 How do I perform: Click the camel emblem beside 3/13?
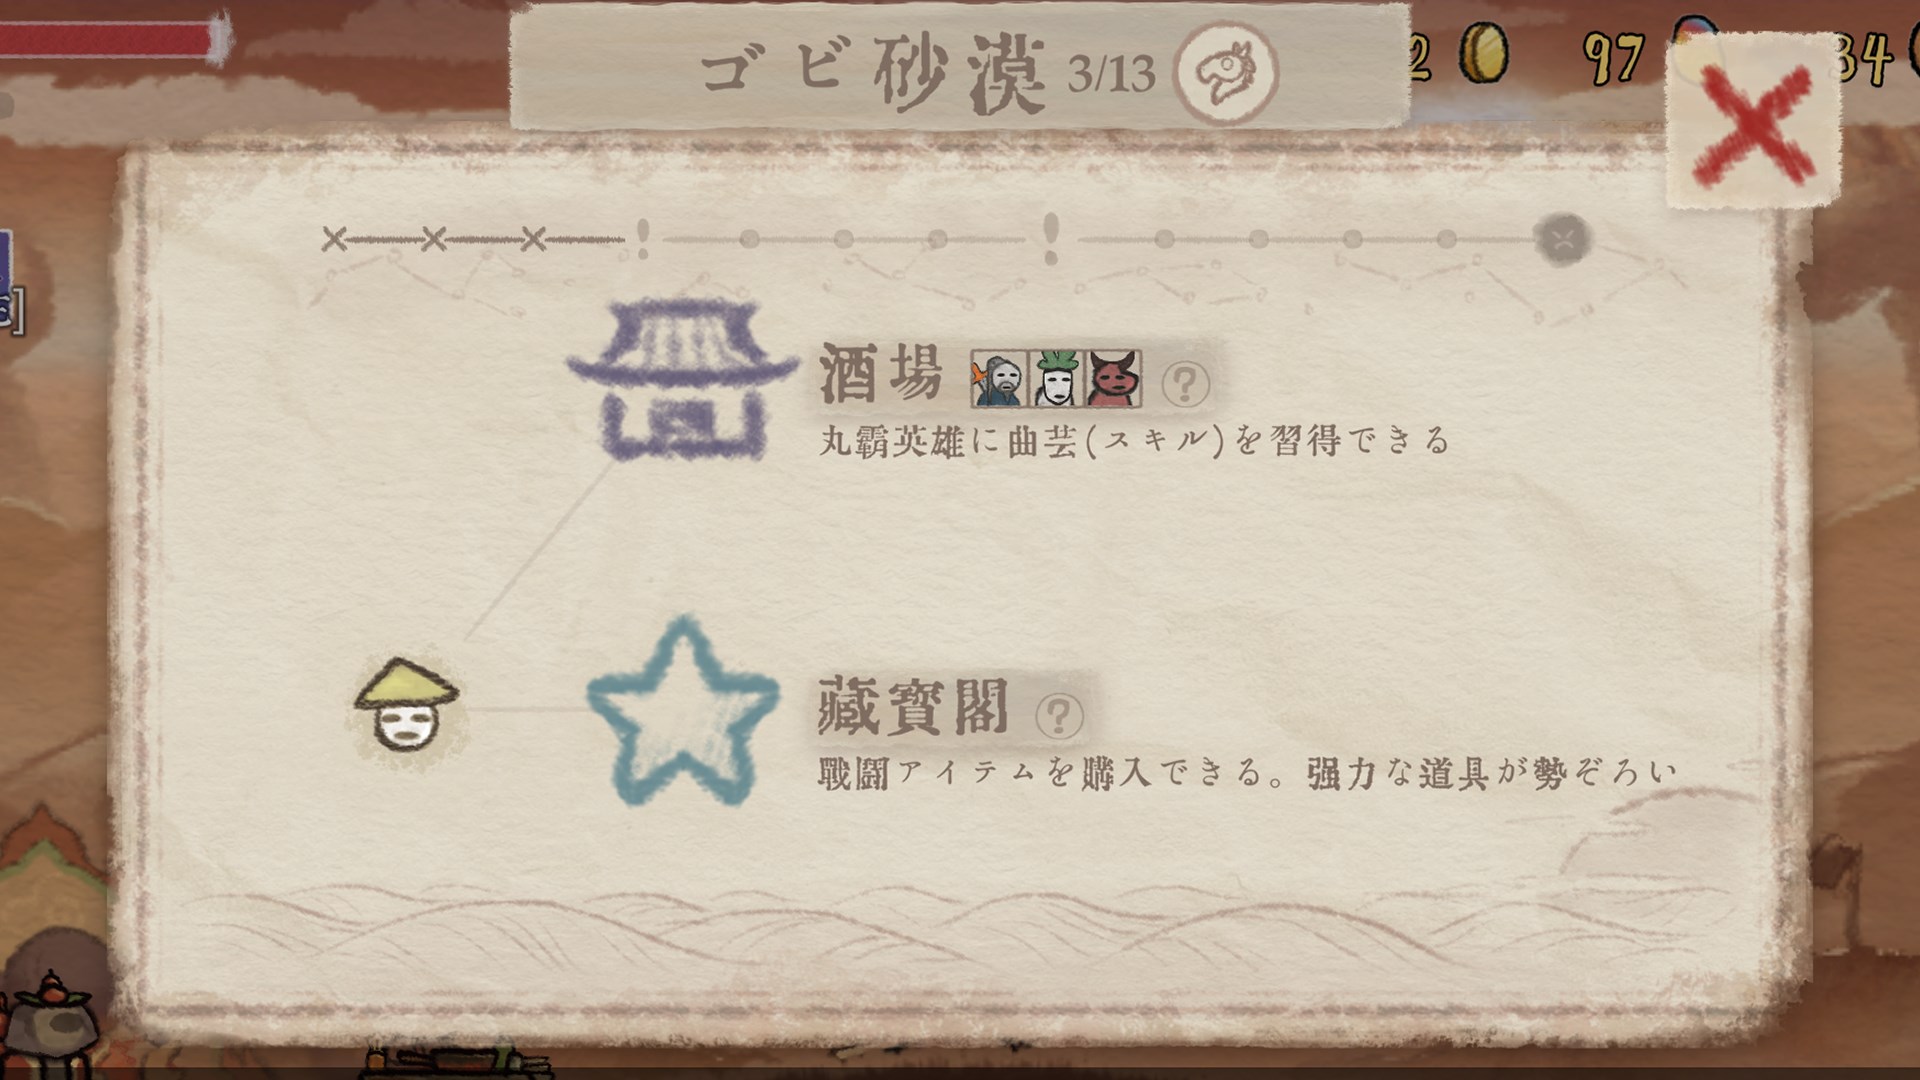(1226, 72)
